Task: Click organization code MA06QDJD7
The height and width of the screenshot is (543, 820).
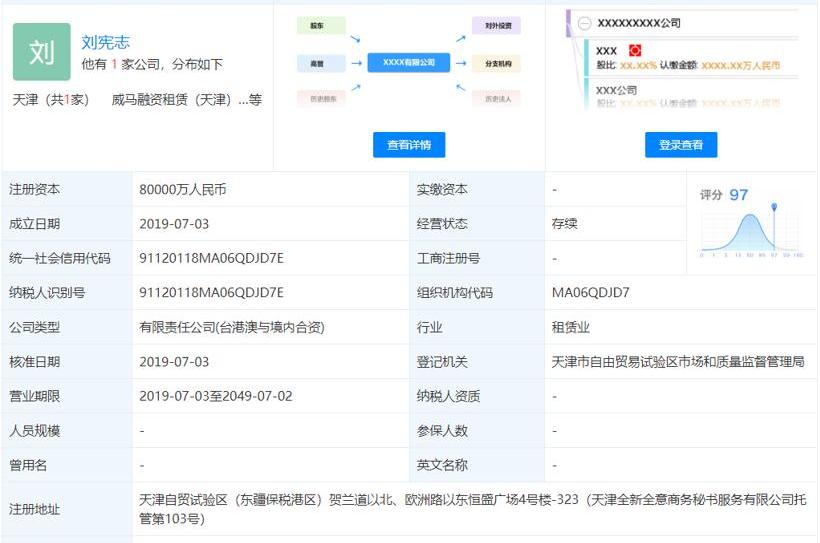Action: pos(590,293)
